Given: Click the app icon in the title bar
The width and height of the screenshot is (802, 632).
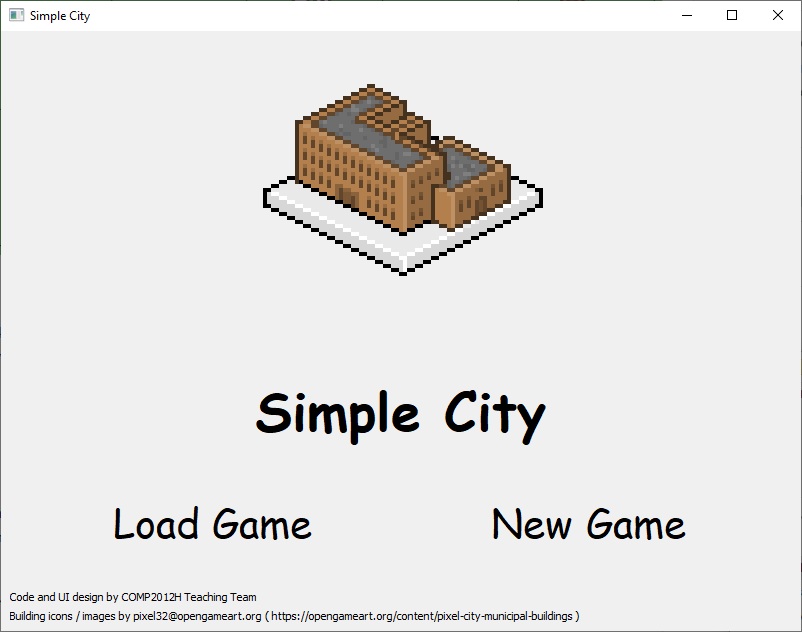Looking at the screenshot, I should click(16, 15).
